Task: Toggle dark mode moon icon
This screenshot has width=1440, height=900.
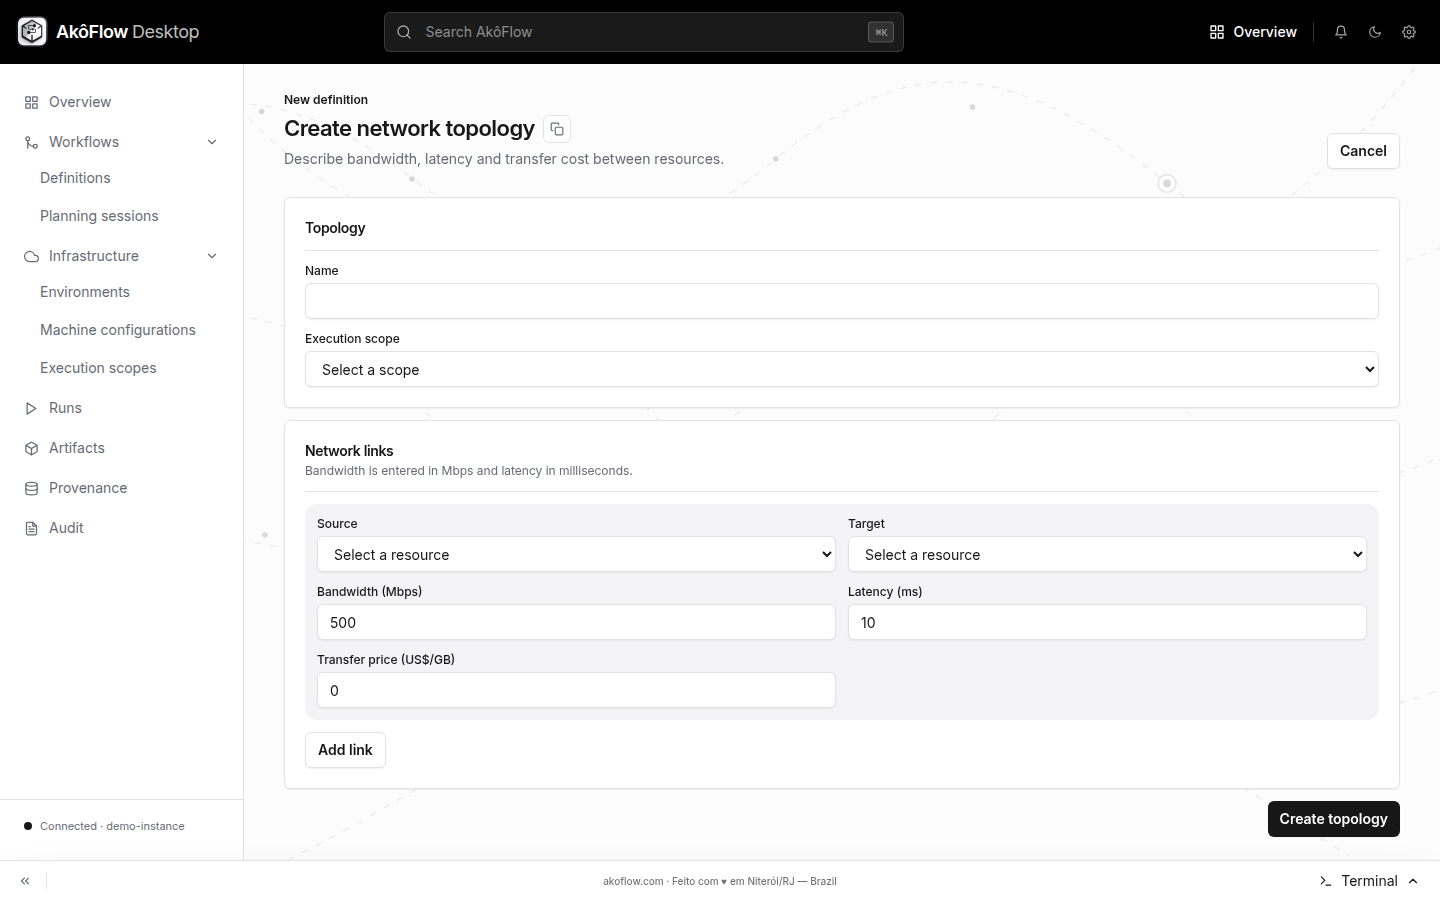Action: click(1375, 32)
